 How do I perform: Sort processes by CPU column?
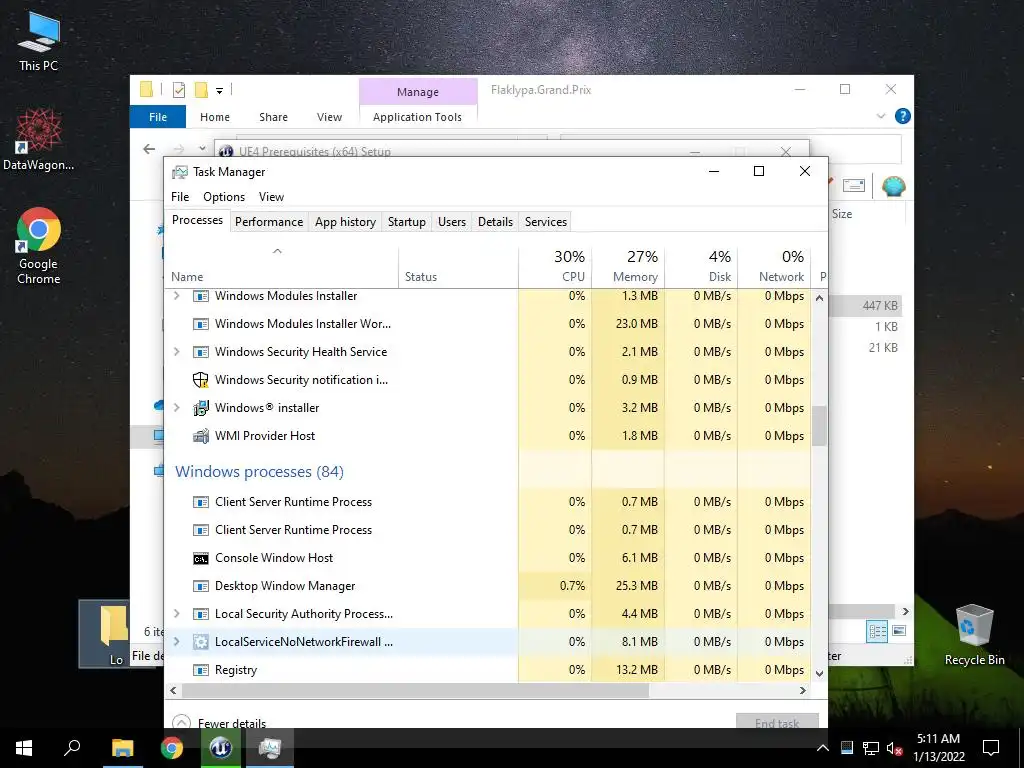pyautogui.click(x=555, y=266)
